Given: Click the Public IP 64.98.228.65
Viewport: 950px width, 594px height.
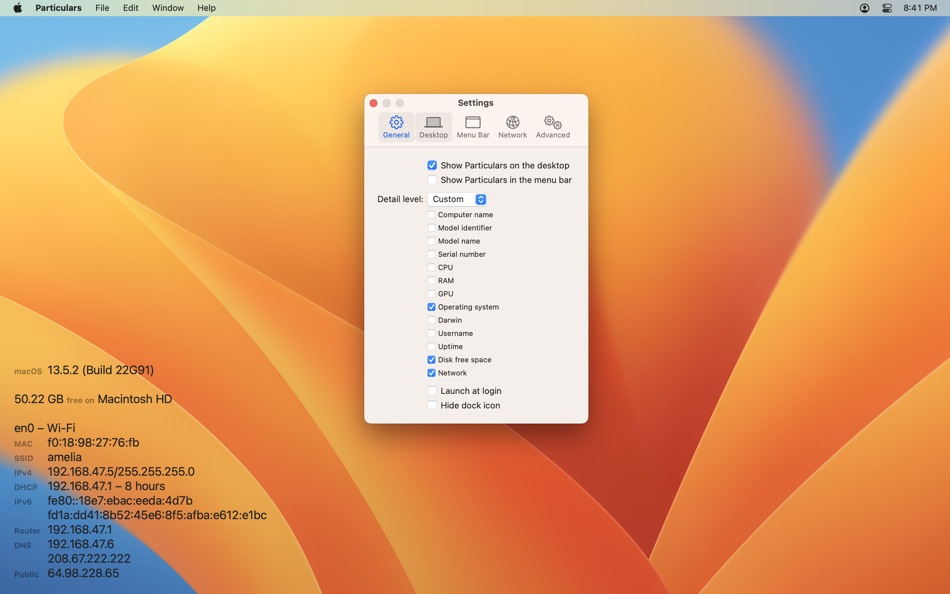Looking at the screenshot, I should tap(83, 573).
